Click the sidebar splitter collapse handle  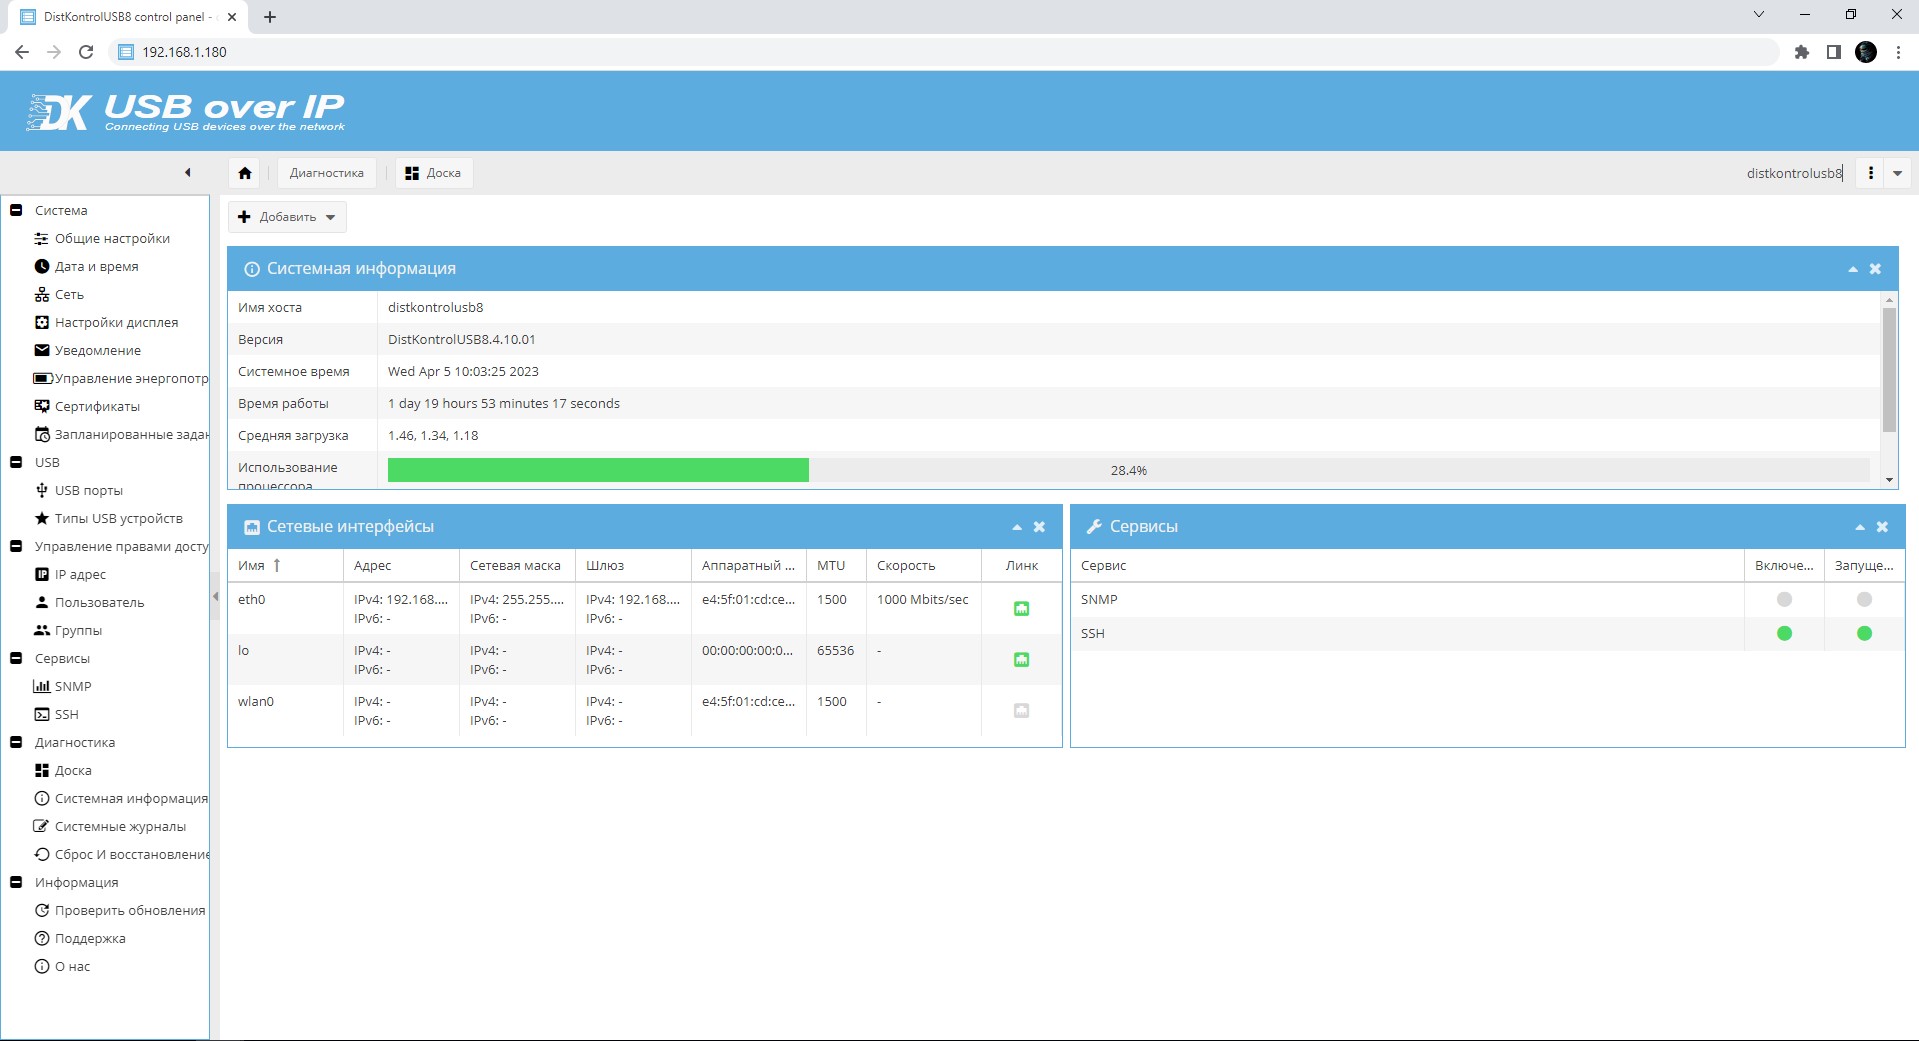click(x=215, y=597)
